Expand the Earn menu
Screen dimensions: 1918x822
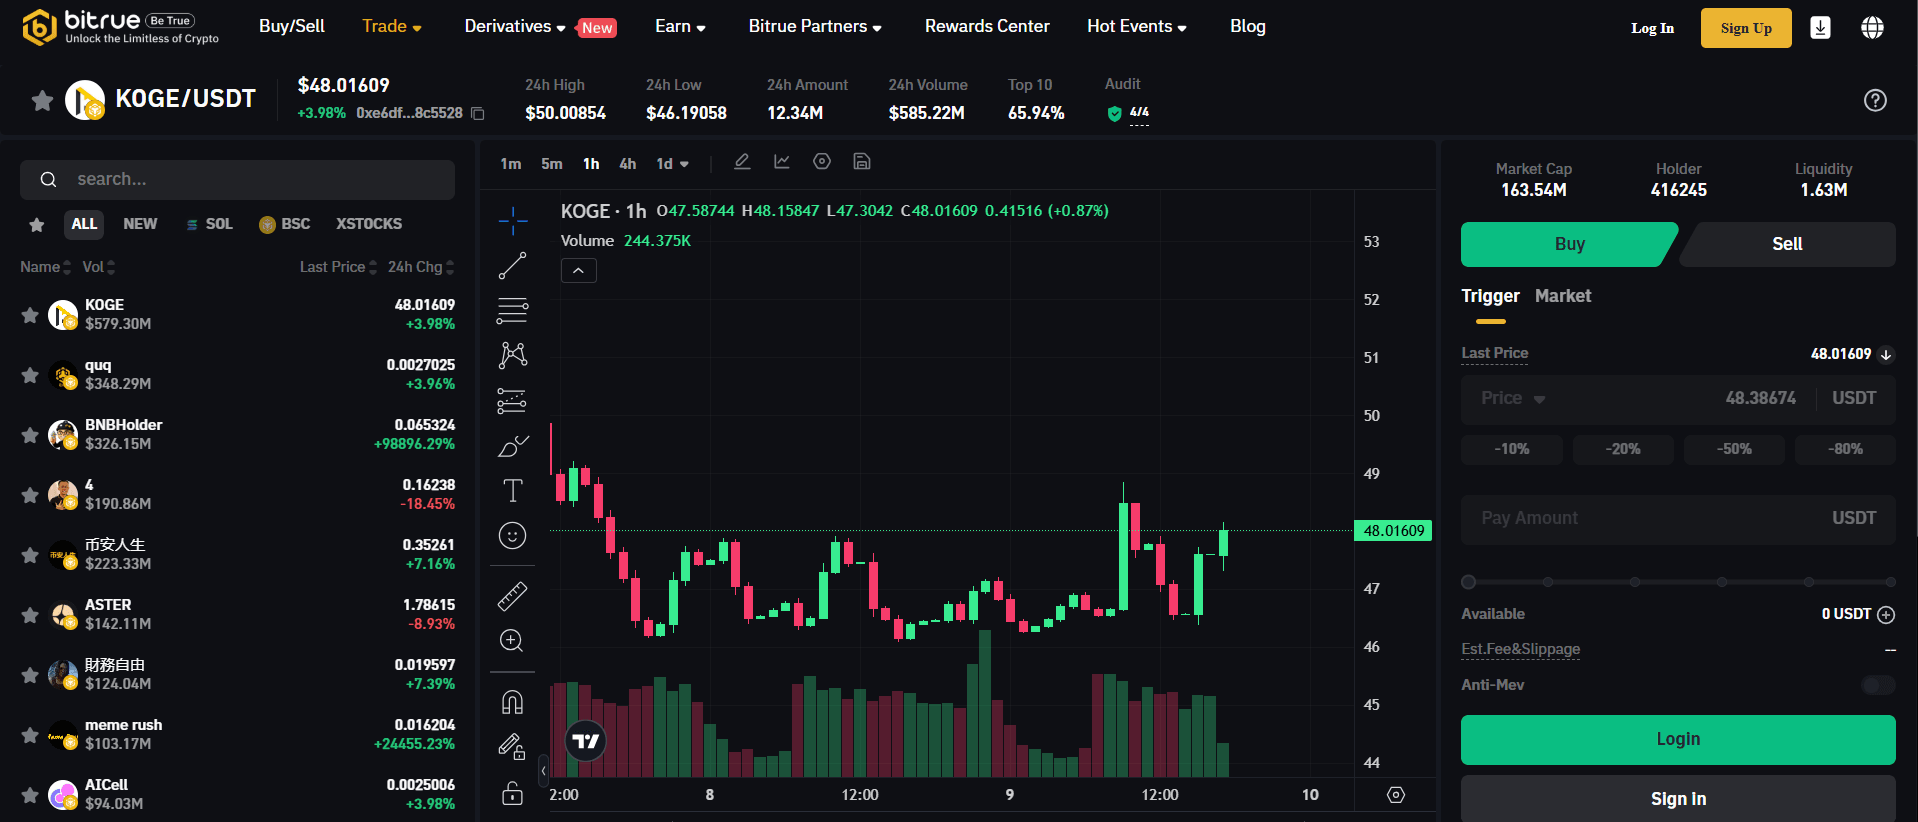click(x=680, y=26)
